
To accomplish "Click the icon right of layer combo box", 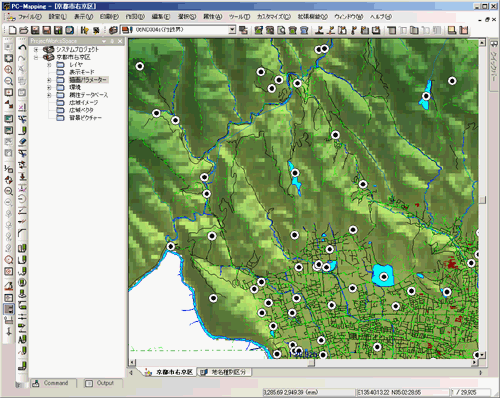I will click(243, 30).
